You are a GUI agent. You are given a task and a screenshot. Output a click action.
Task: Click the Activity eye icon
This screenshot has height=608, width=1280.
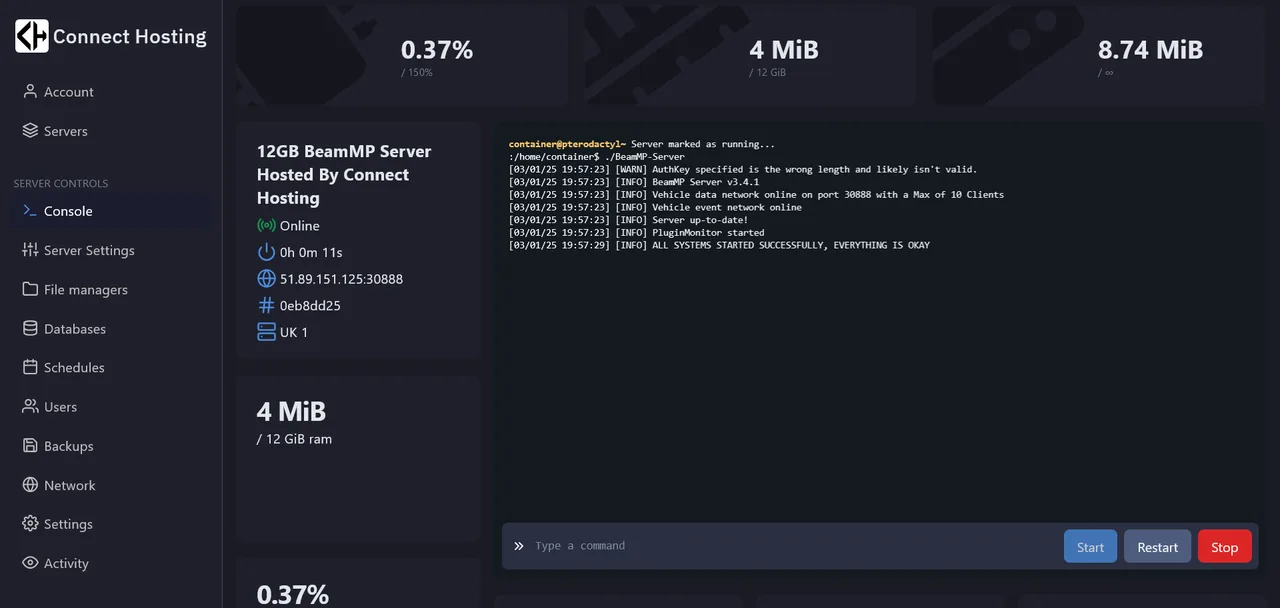30,563
